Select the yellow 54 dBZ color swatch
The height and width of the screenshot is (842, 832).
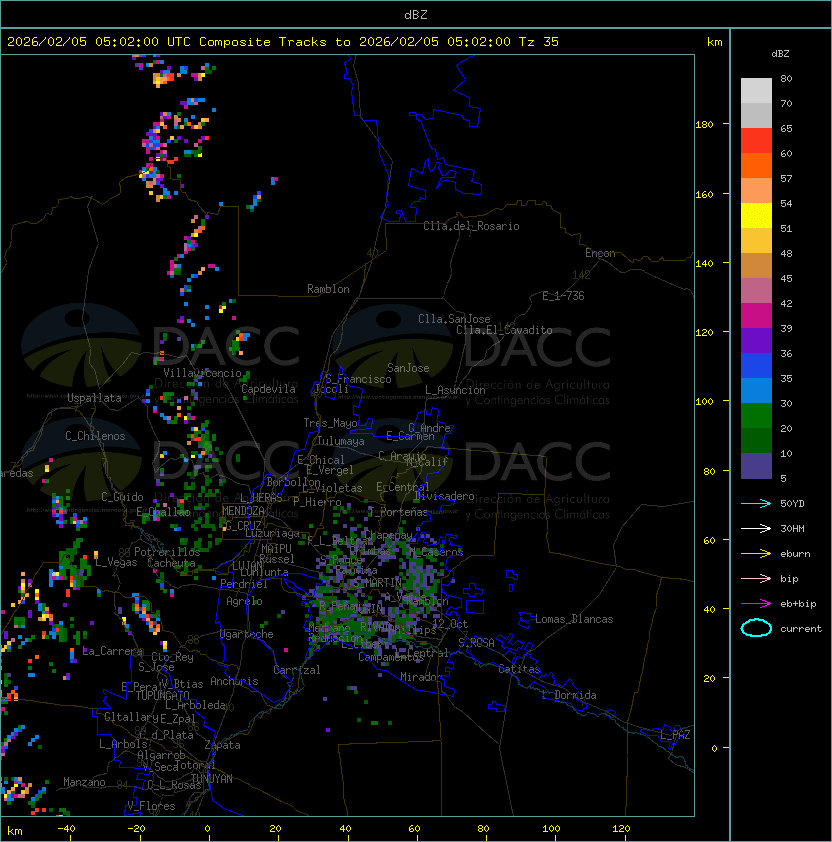pyautogui.click(x=756, y=215)
